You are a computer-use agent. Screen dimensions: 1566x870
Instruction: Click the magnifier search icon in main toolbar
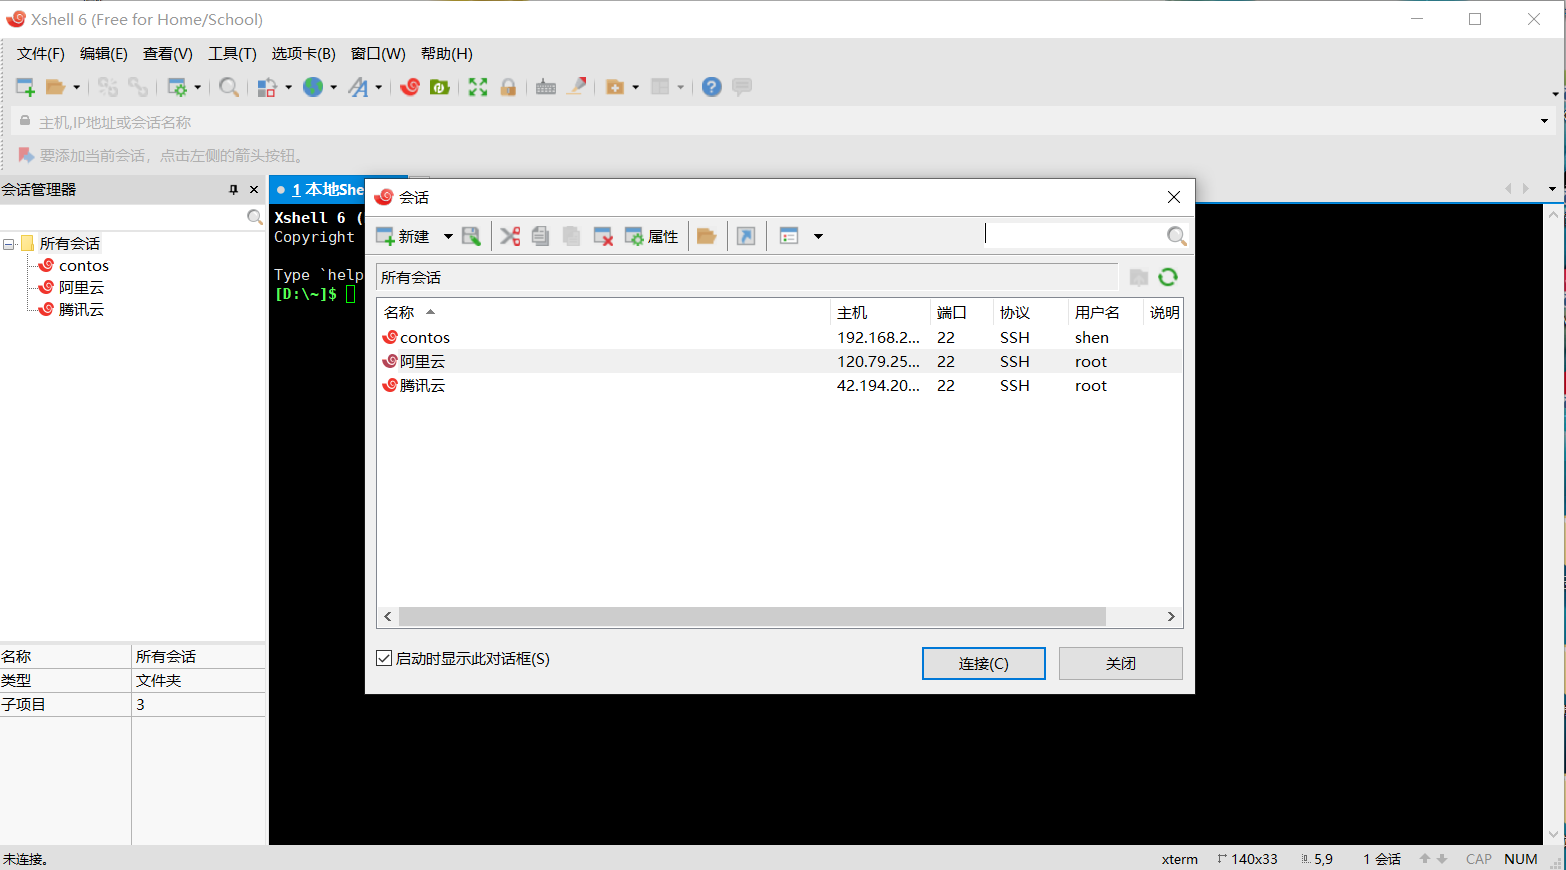229,87
